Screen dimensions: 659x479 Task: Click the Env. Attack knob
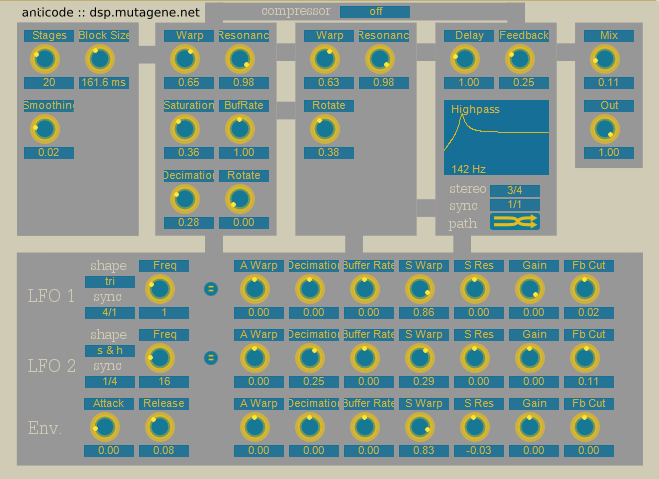click(105, 427)
